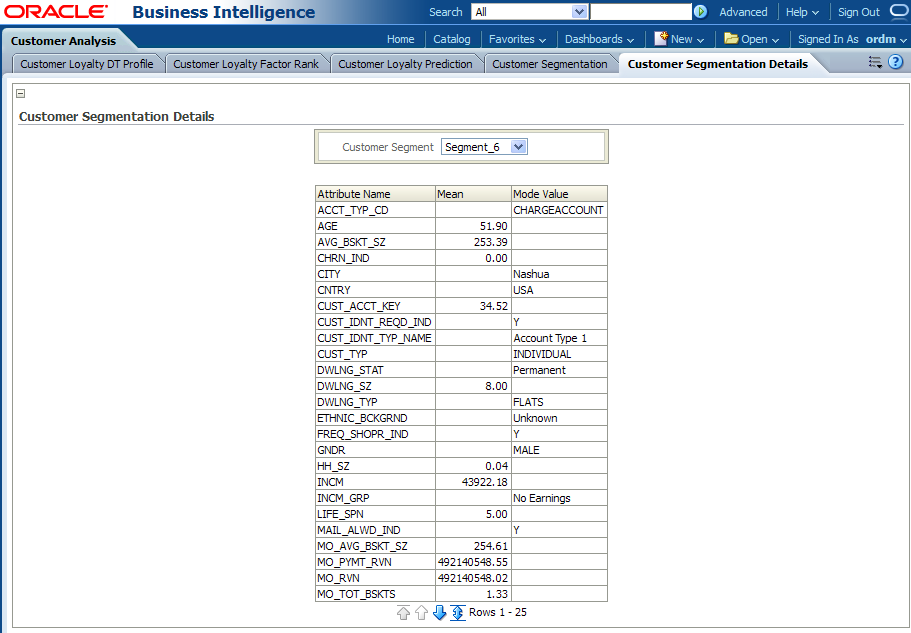The image size is (911, 633).
Task: Click the previous rows up arrow
Action: 421,612
